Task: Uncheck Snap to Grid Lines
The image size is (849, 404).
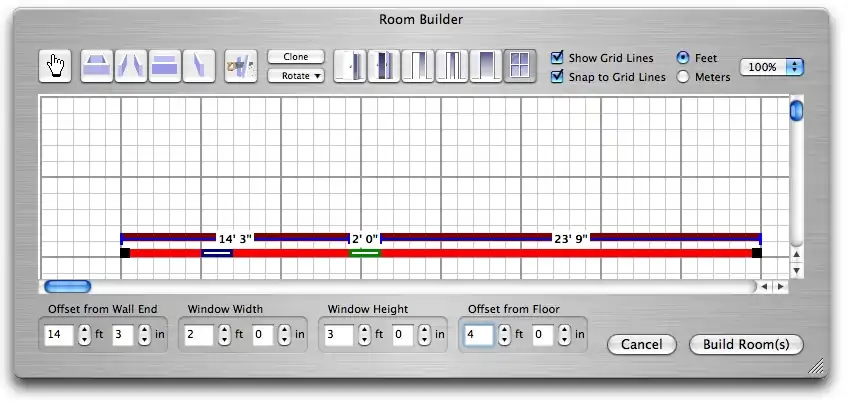Action: pos(558,77)
